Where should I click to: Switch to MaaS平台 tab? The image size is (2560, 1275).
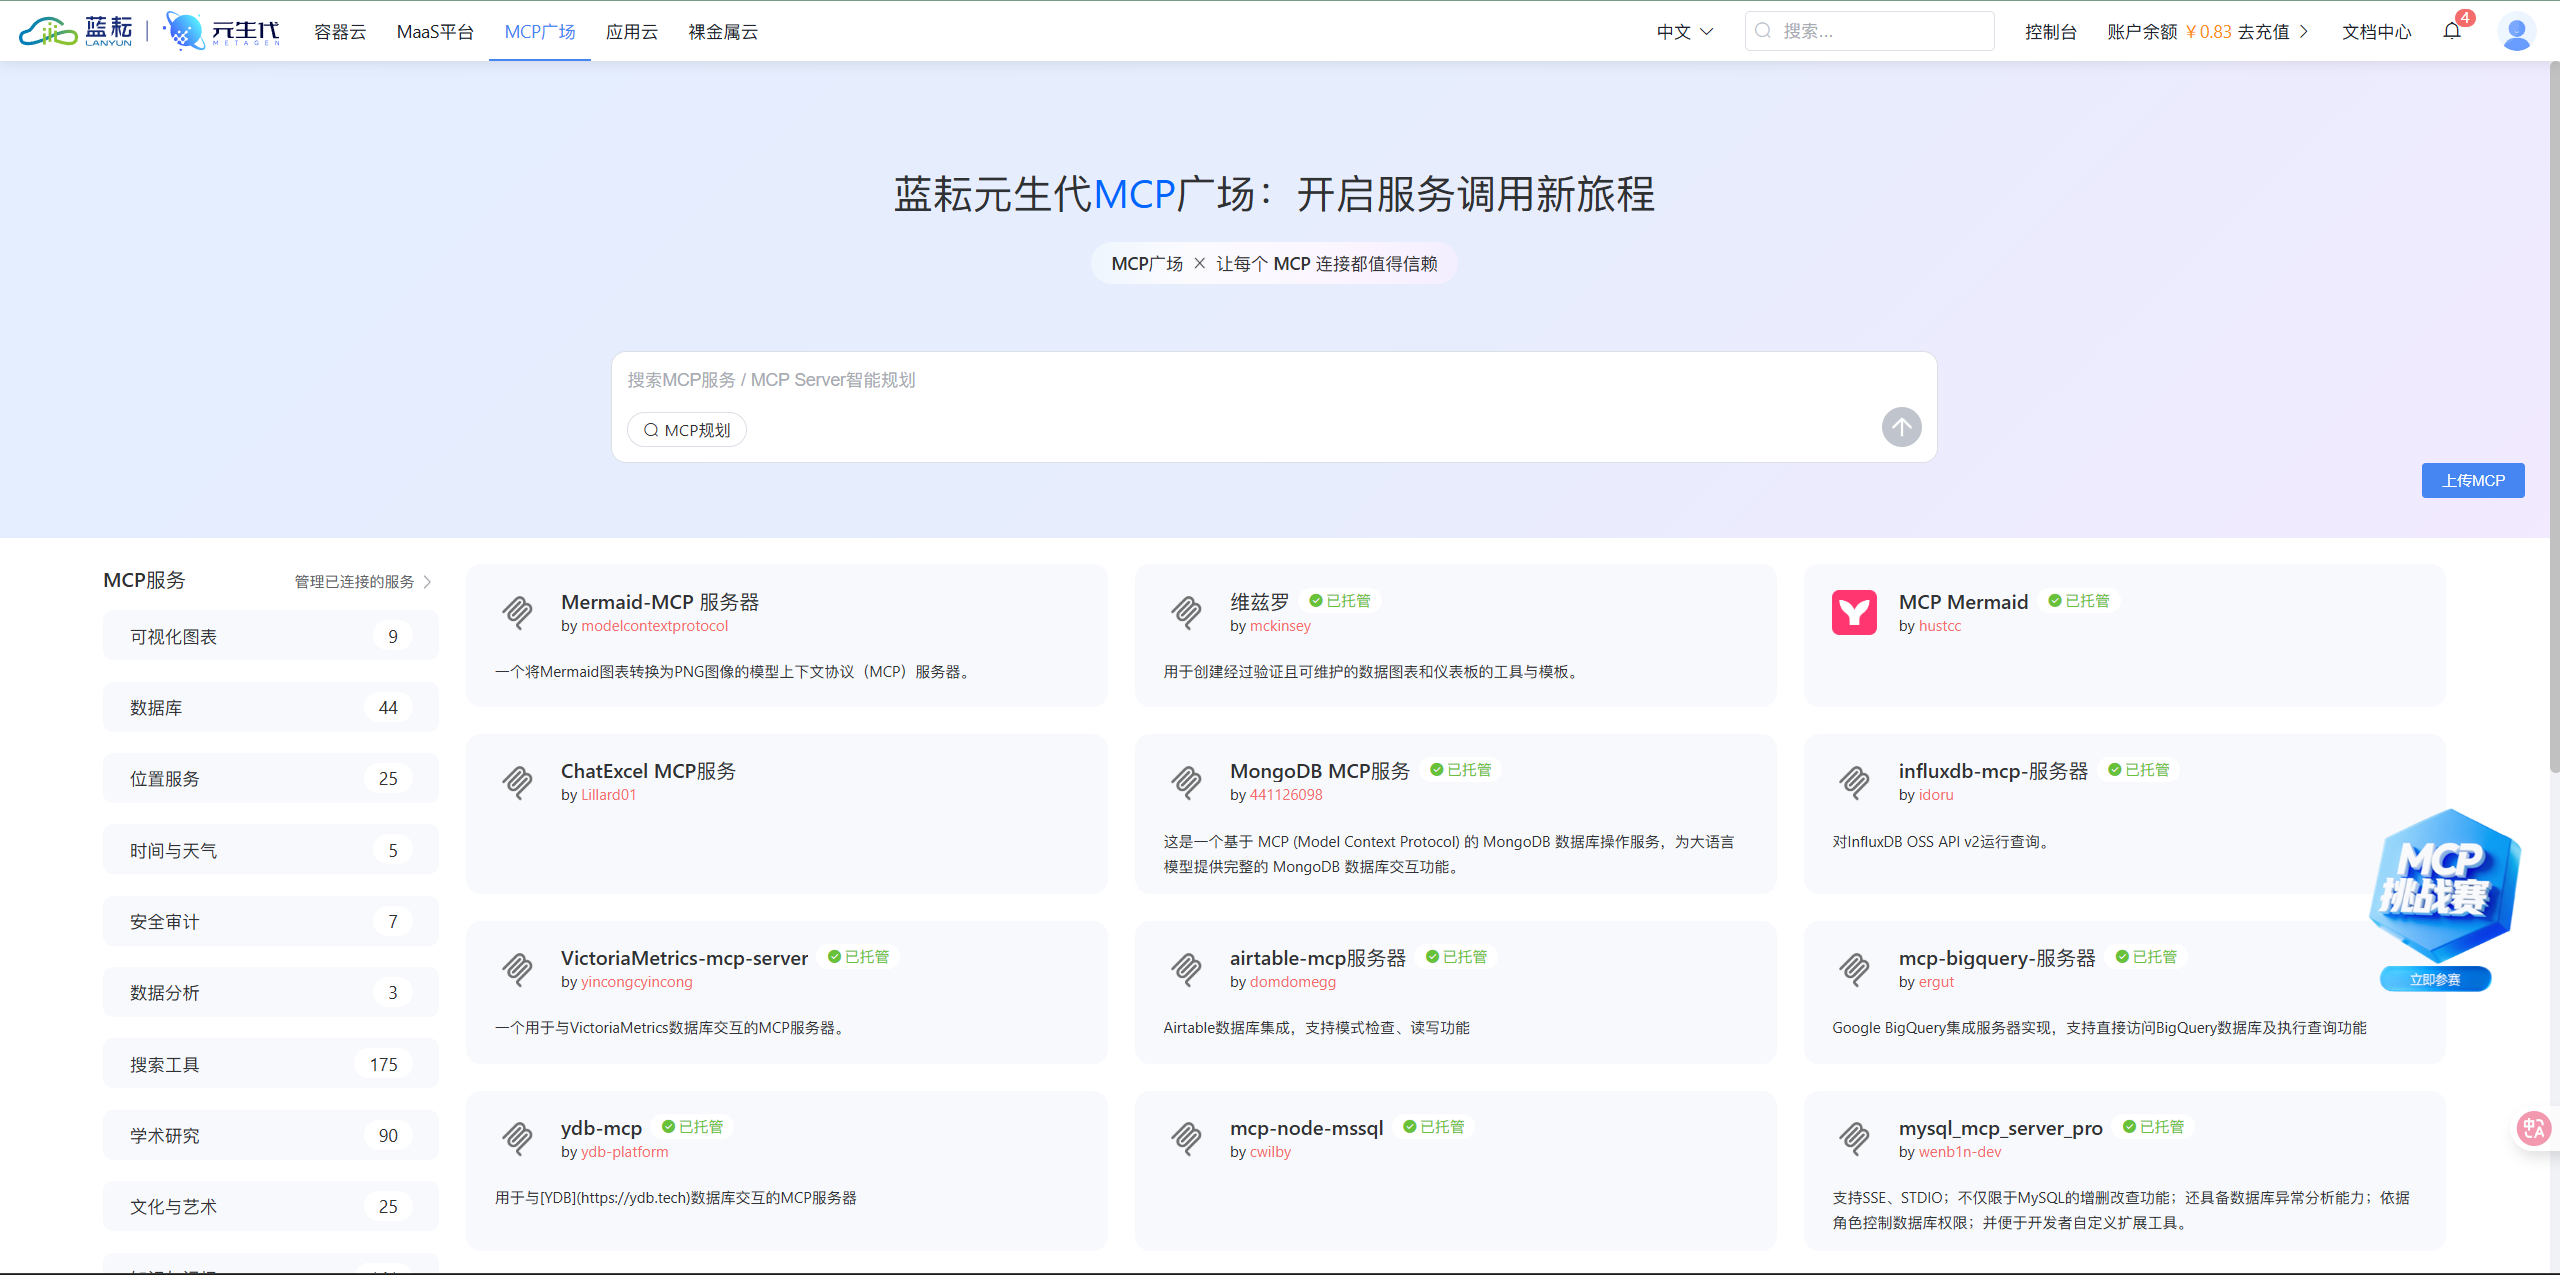click(435, 32)
